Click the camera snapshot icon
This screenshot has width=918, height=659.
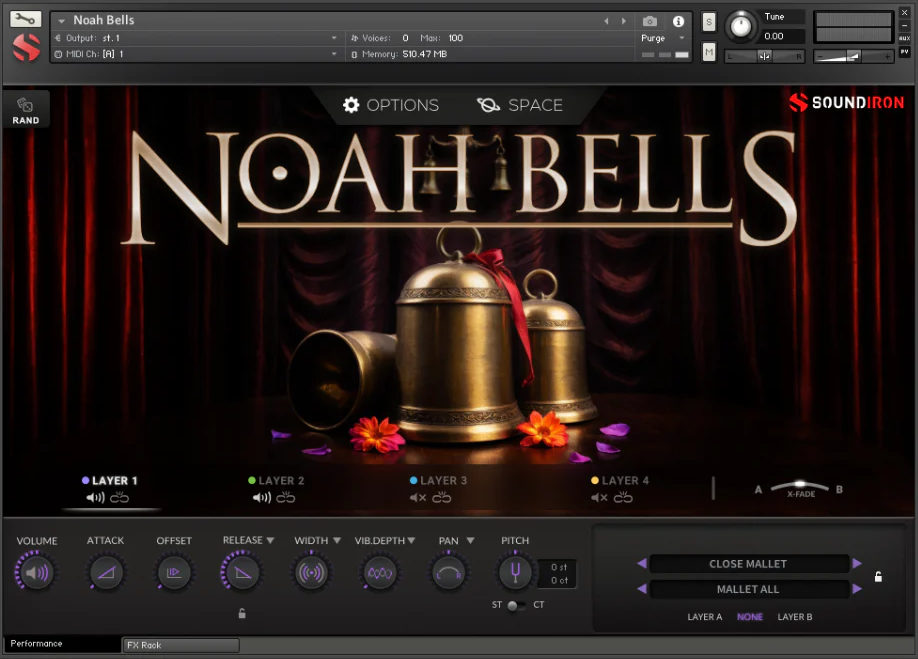click(x=650, y=20)
